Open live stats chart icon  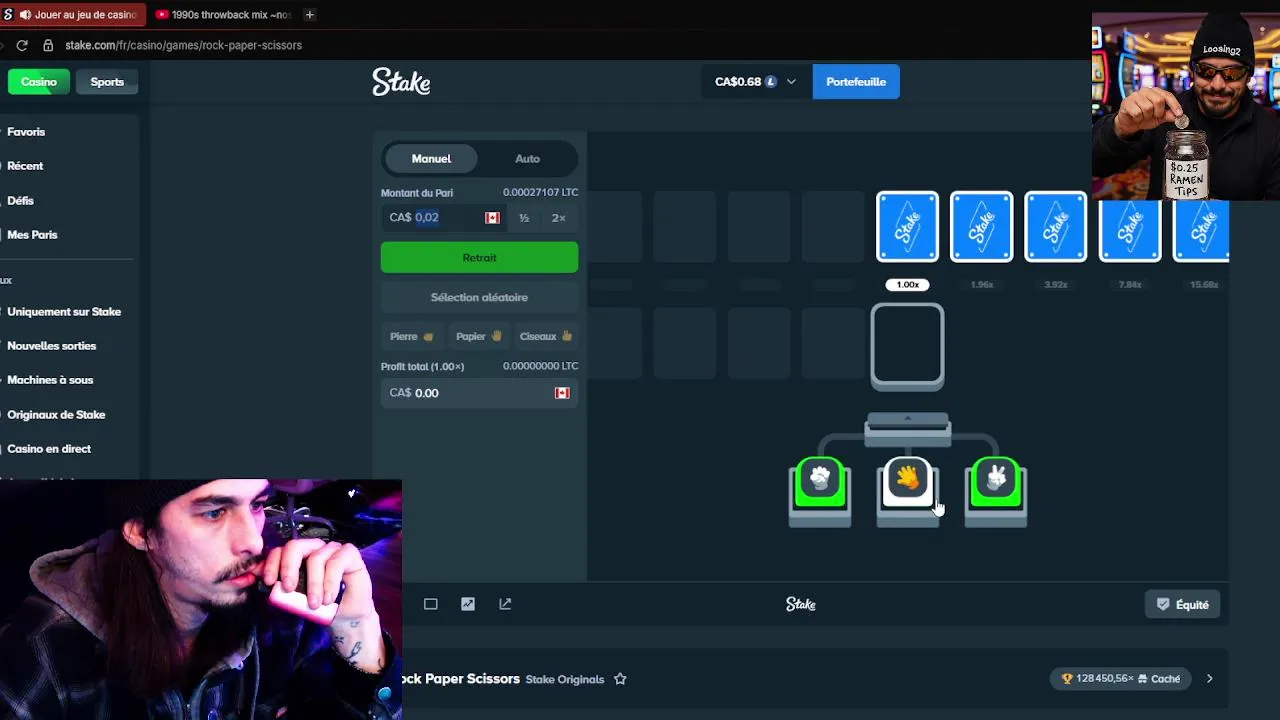pyautogui.click(x=468, y=604)
